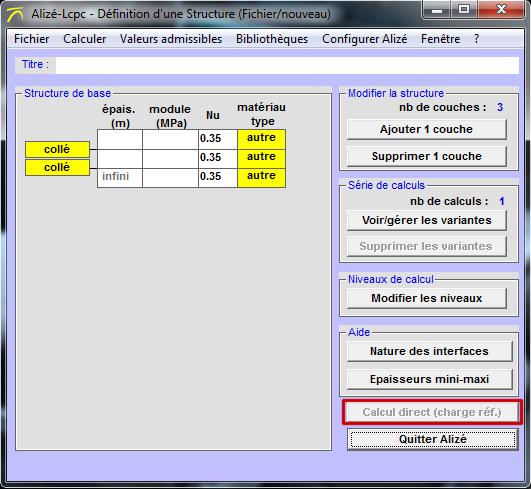
Task: Open Voir/gérer les variantes
Action: (427, 220)
